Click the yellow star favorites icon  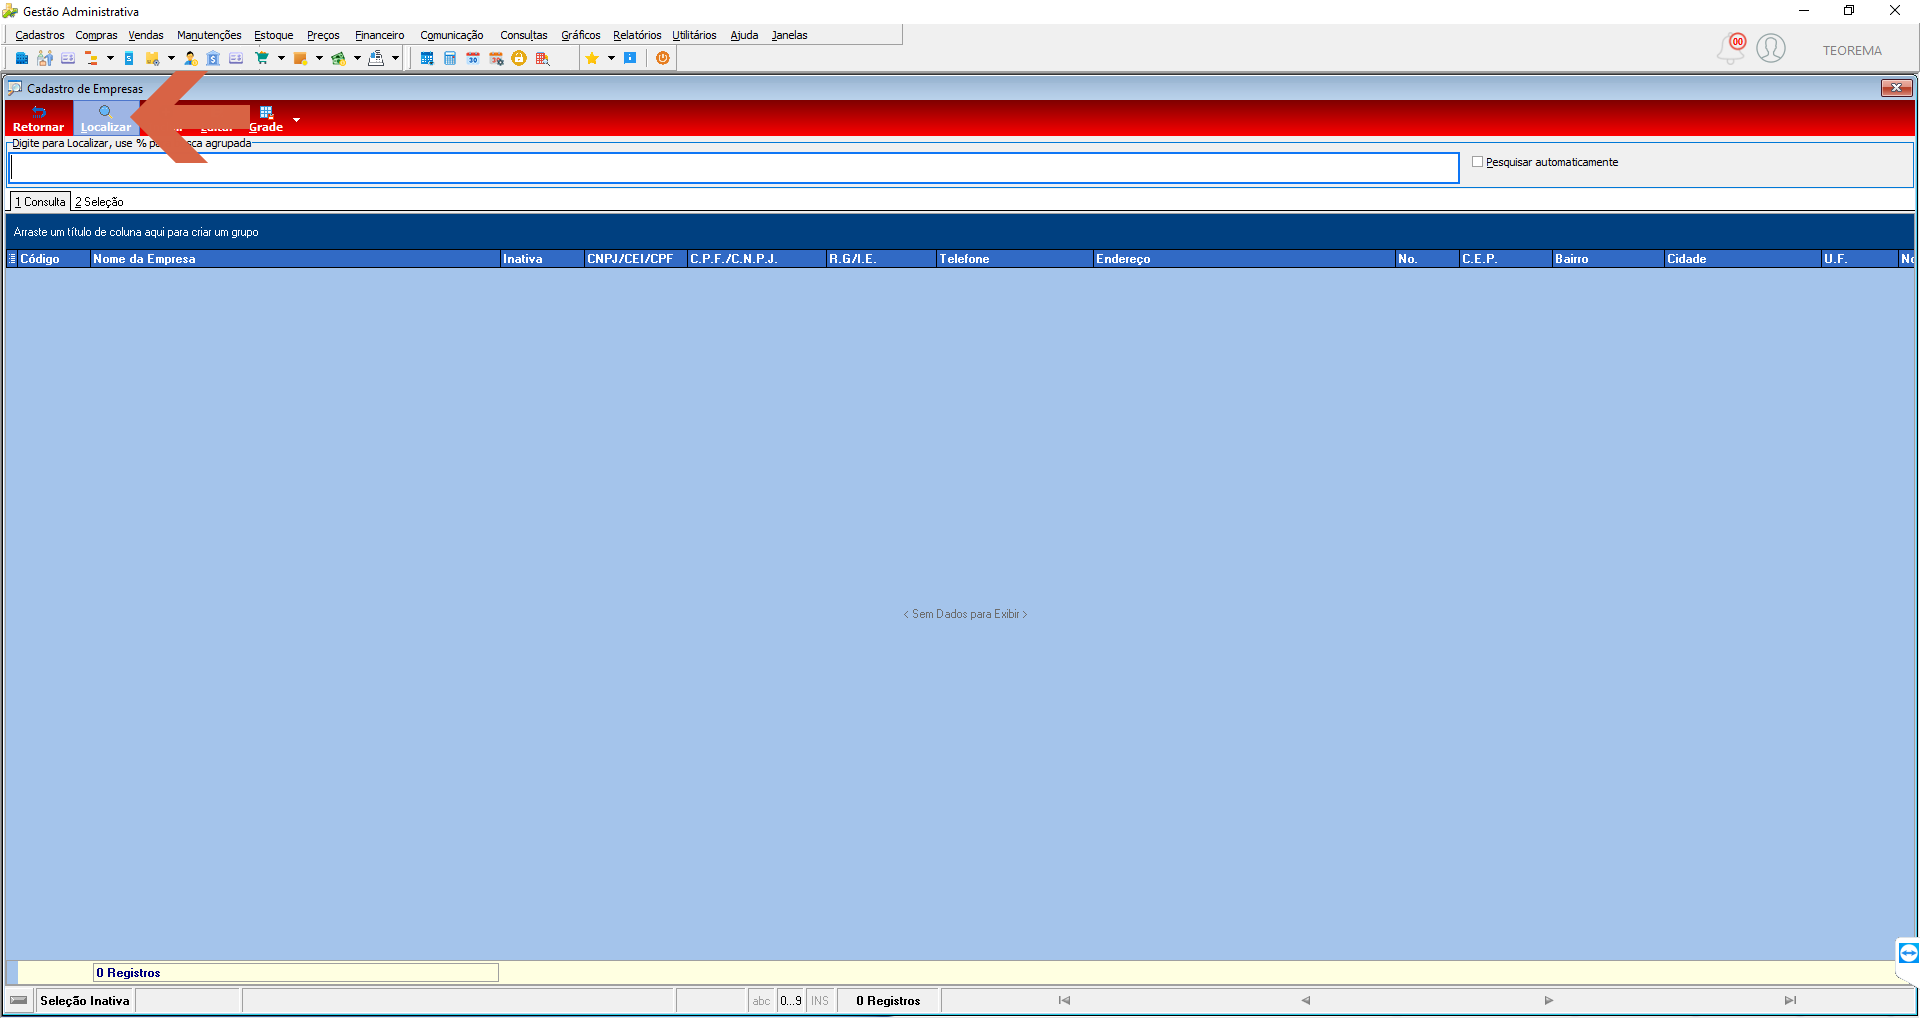(x=592, y=58)
